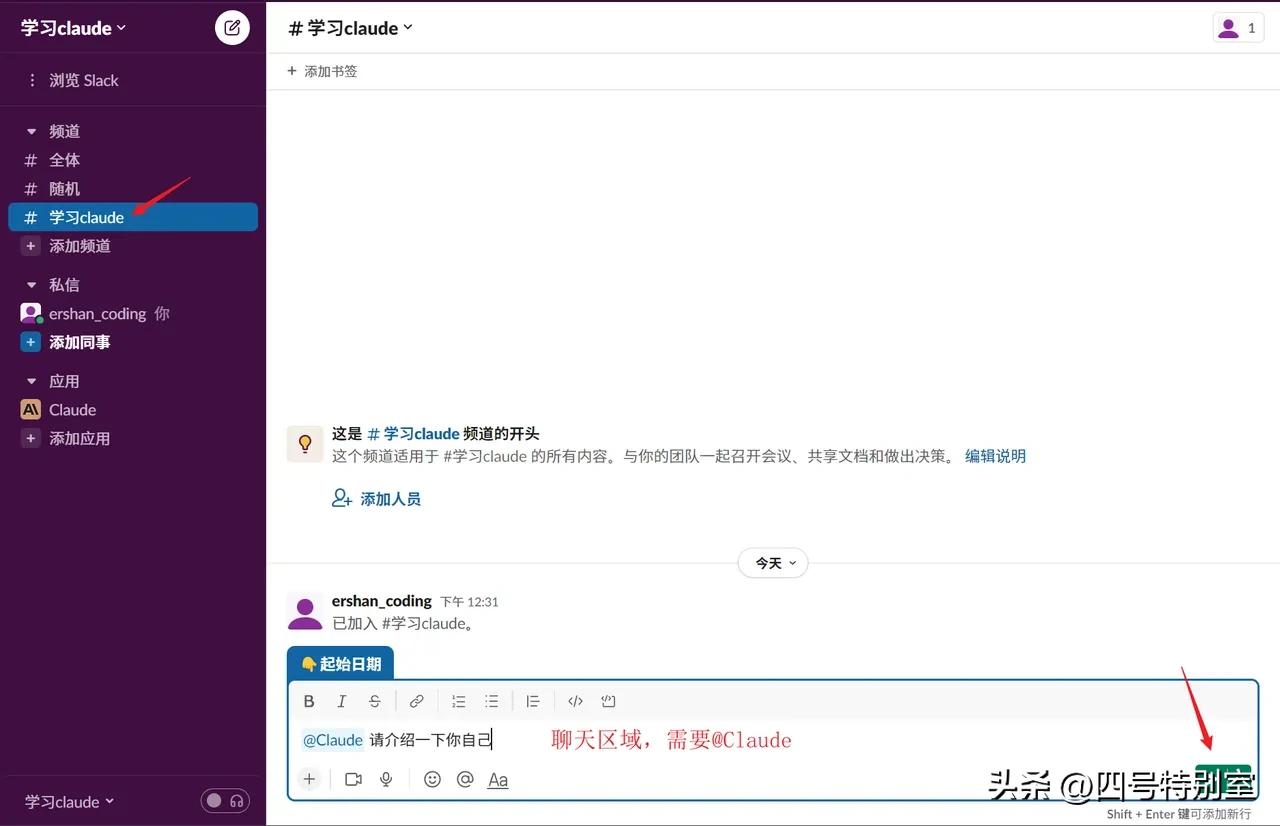Select the italic formatting icon

[x=341, y=701]
